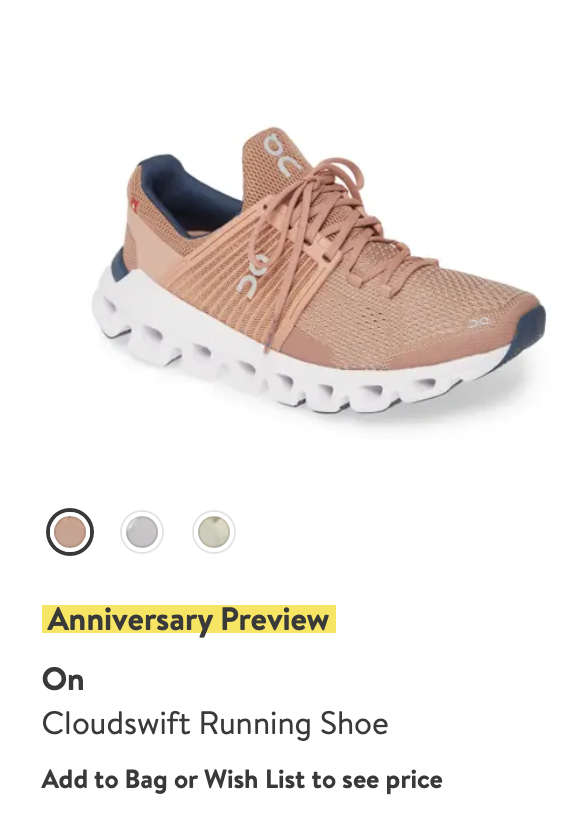
Task: Select the rose pink color swatch
Action: click(x=70, y=531)
